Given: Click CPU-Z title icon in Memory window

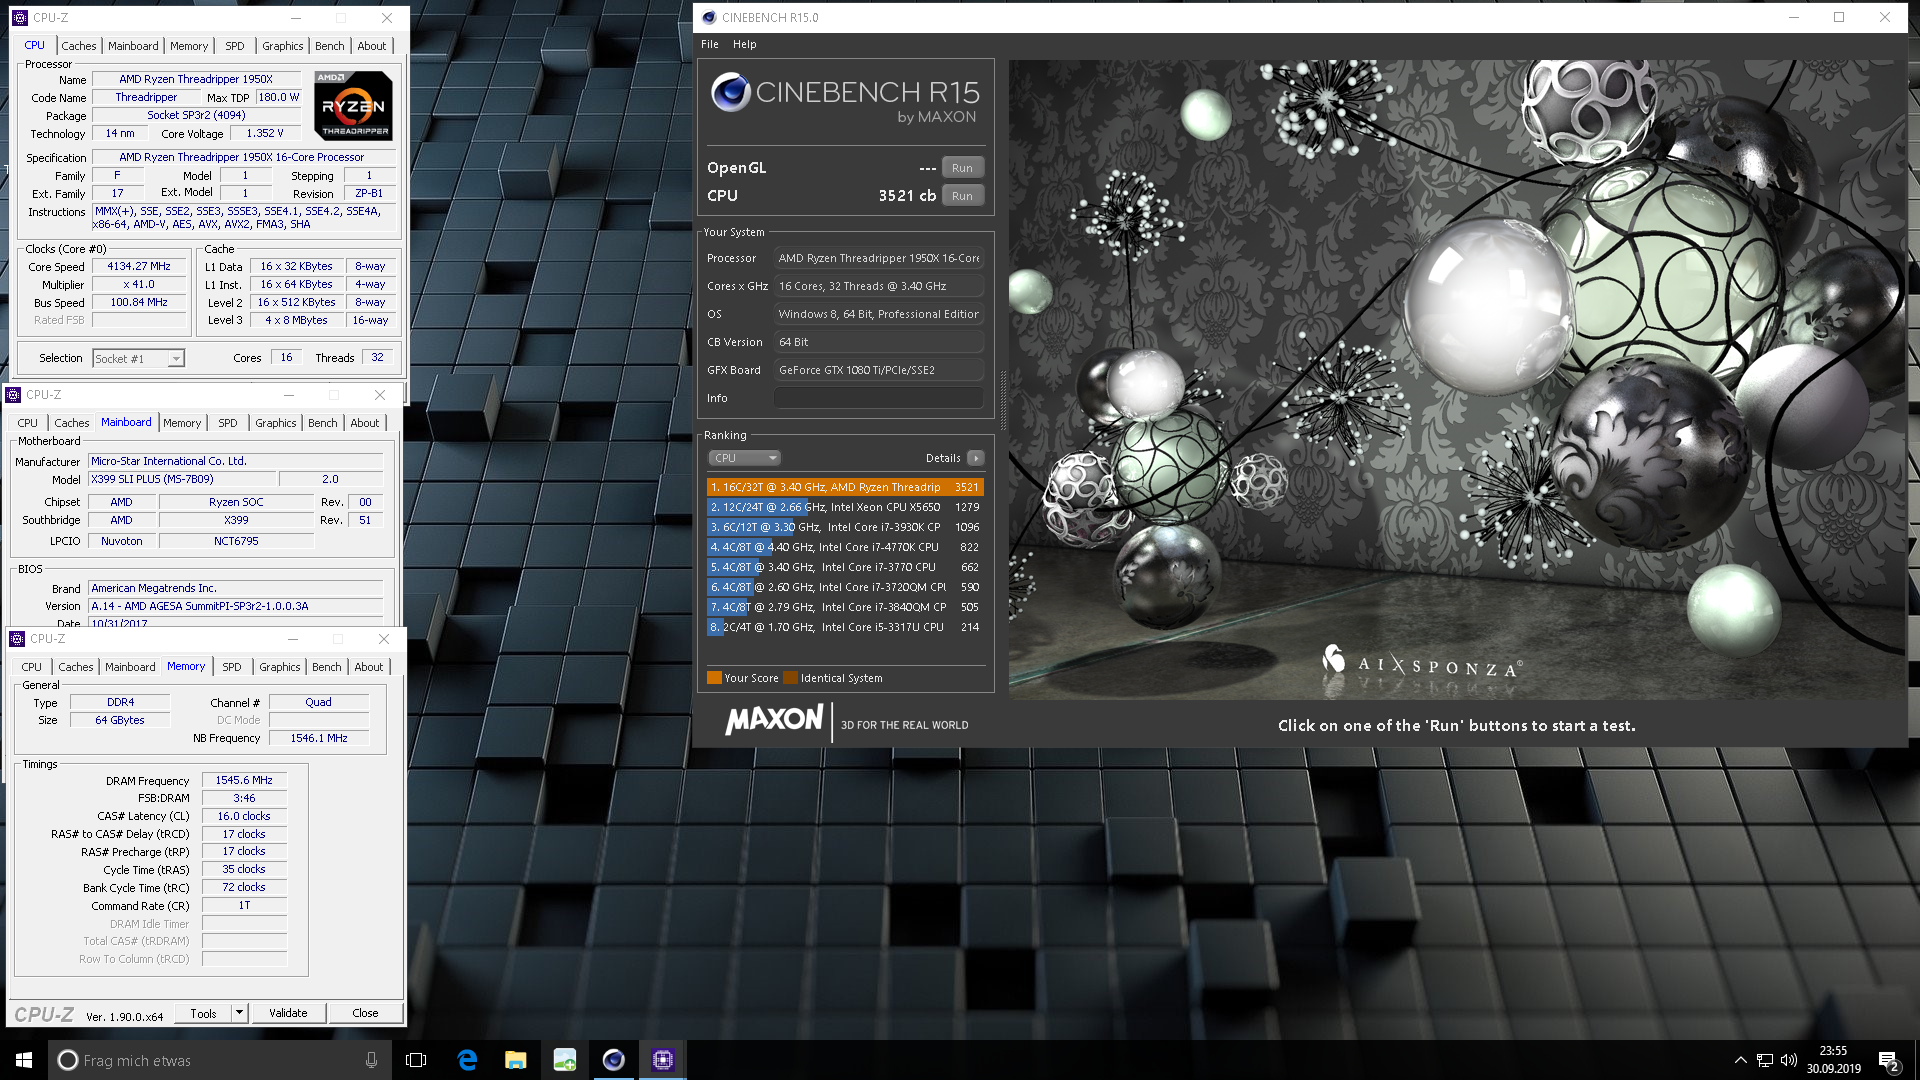Looking at the screenshot, I should pyautogui.click(x=17, y=639).
